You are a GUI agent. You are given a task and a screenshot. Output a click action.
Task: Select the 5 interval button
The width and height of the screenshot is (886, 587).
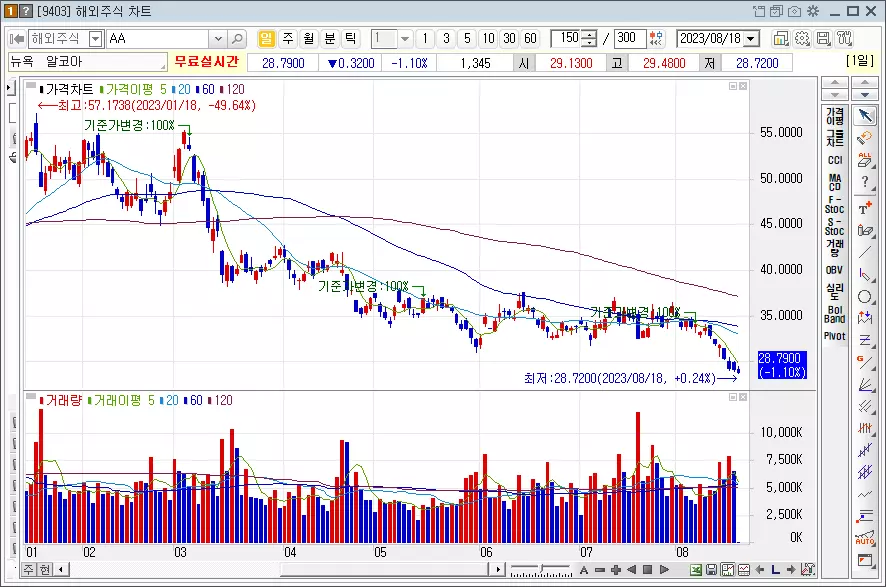pyautogui.click(x=467, y=38)
